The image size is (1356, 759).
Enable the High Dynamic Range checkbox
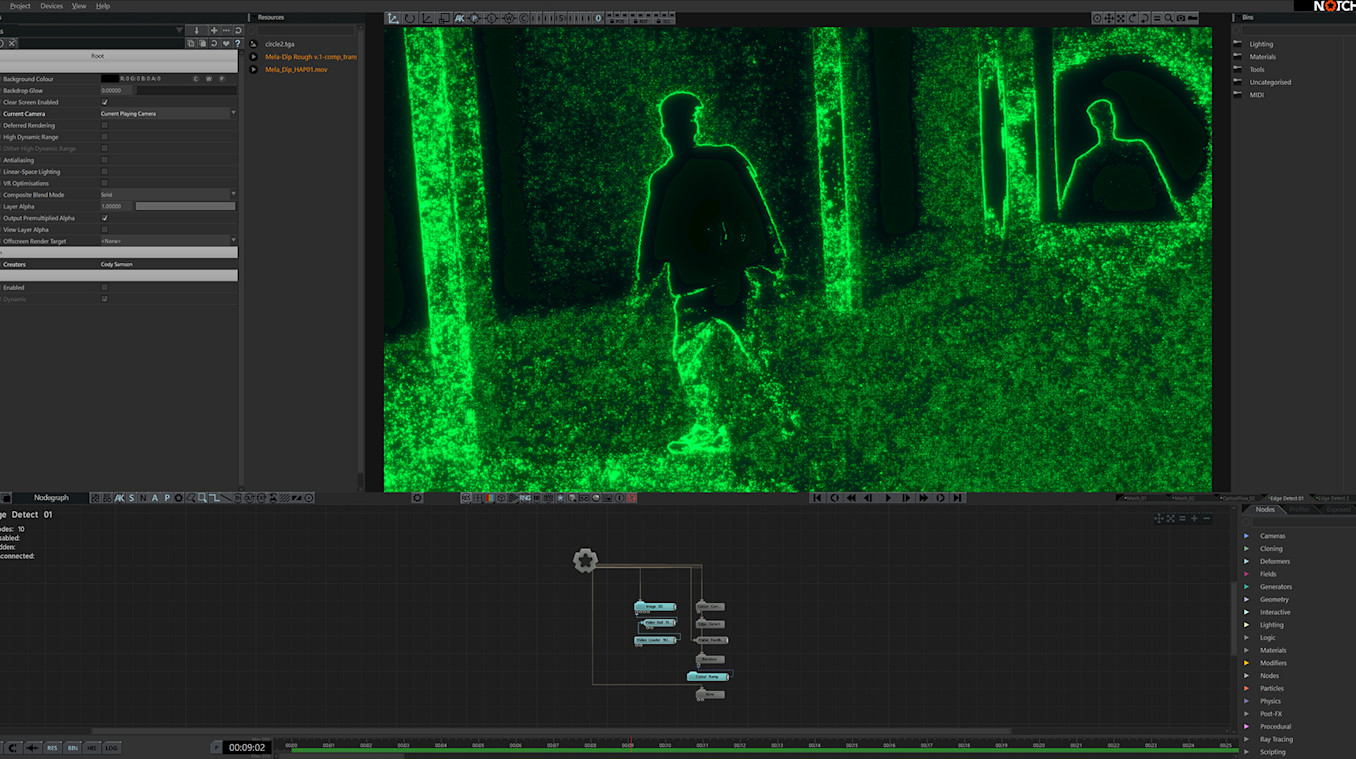pos(104,137)
